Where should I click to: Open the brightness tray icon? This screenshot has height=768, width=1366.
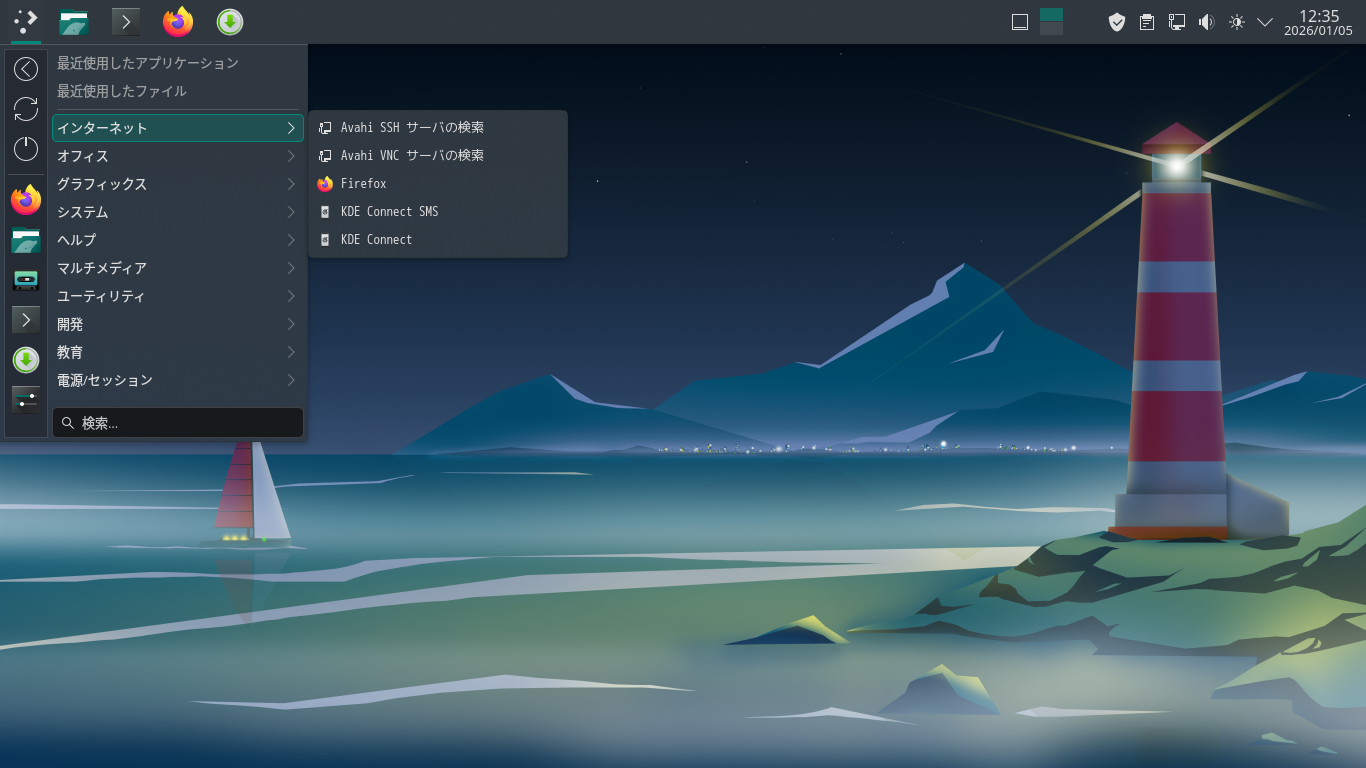1237,22
